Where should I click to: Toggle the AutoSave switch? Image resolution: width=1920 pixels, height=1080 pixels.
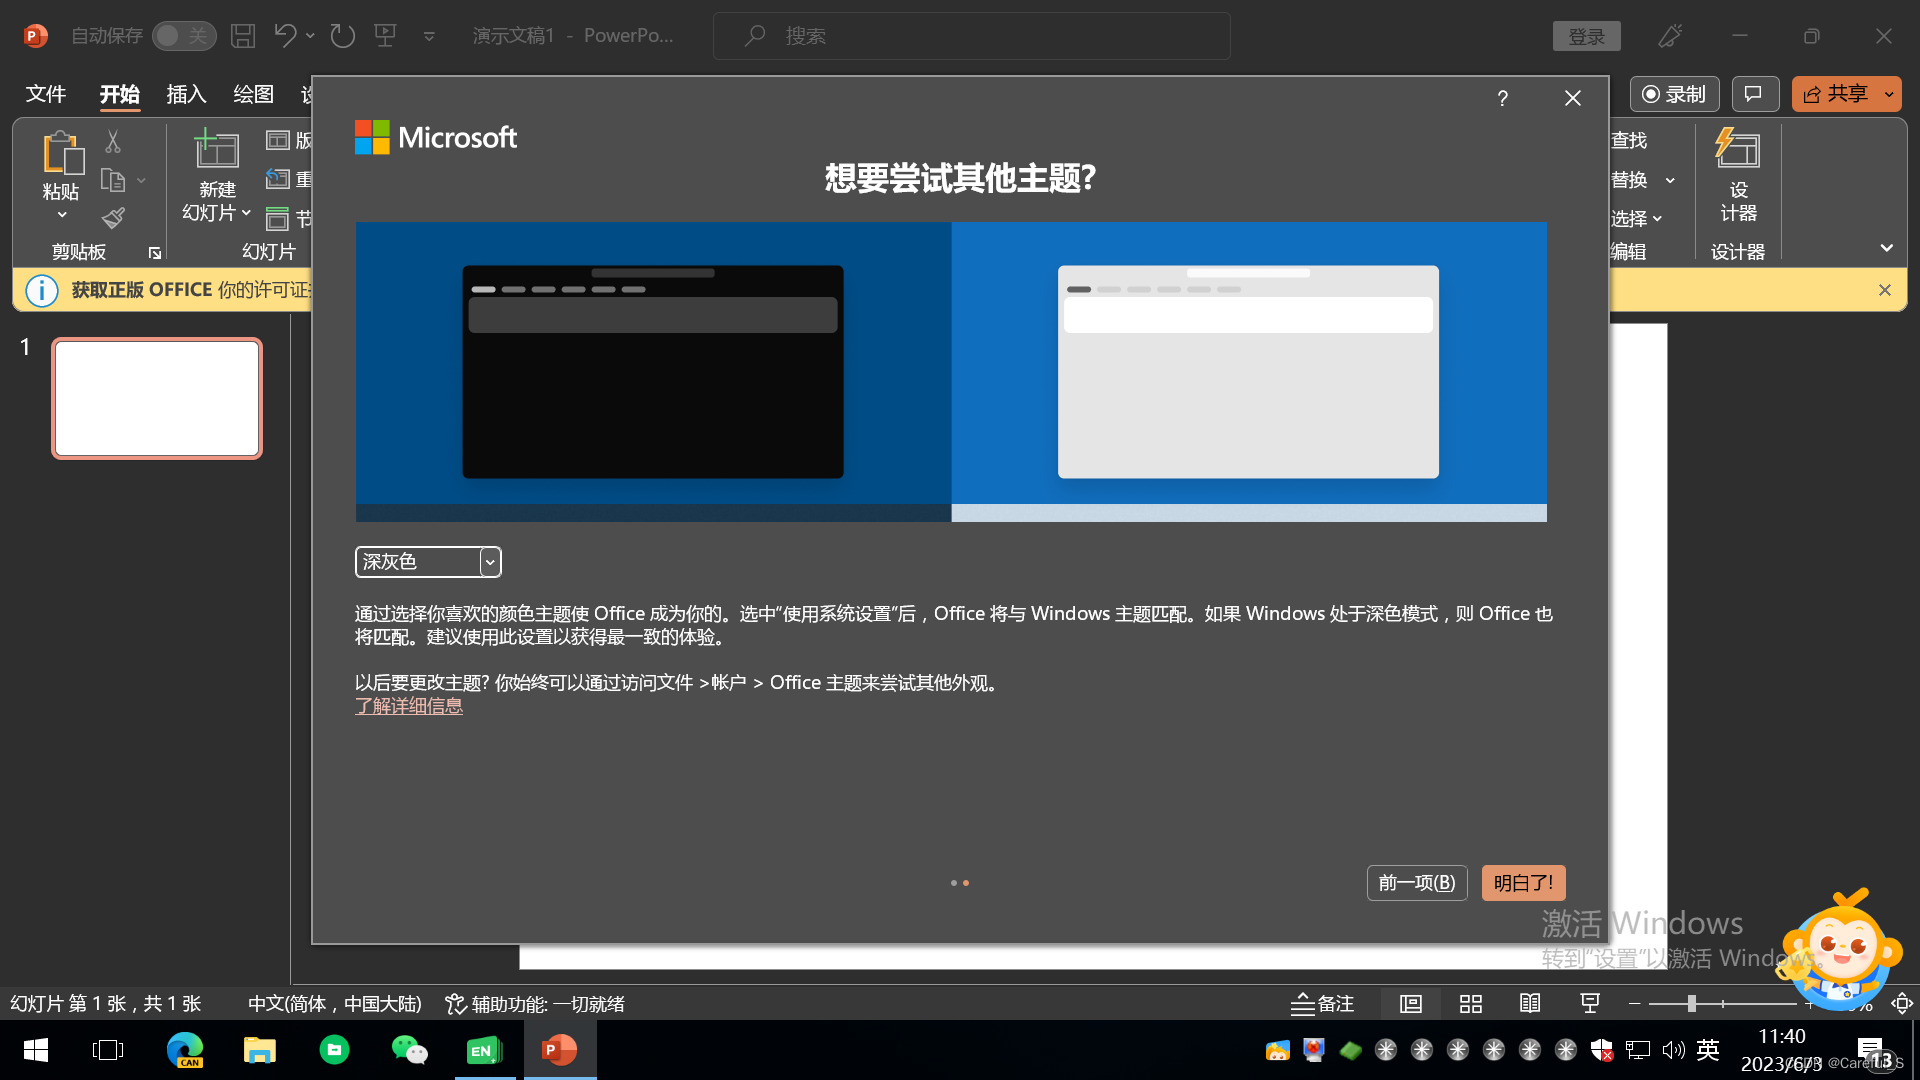coord(184,36)
